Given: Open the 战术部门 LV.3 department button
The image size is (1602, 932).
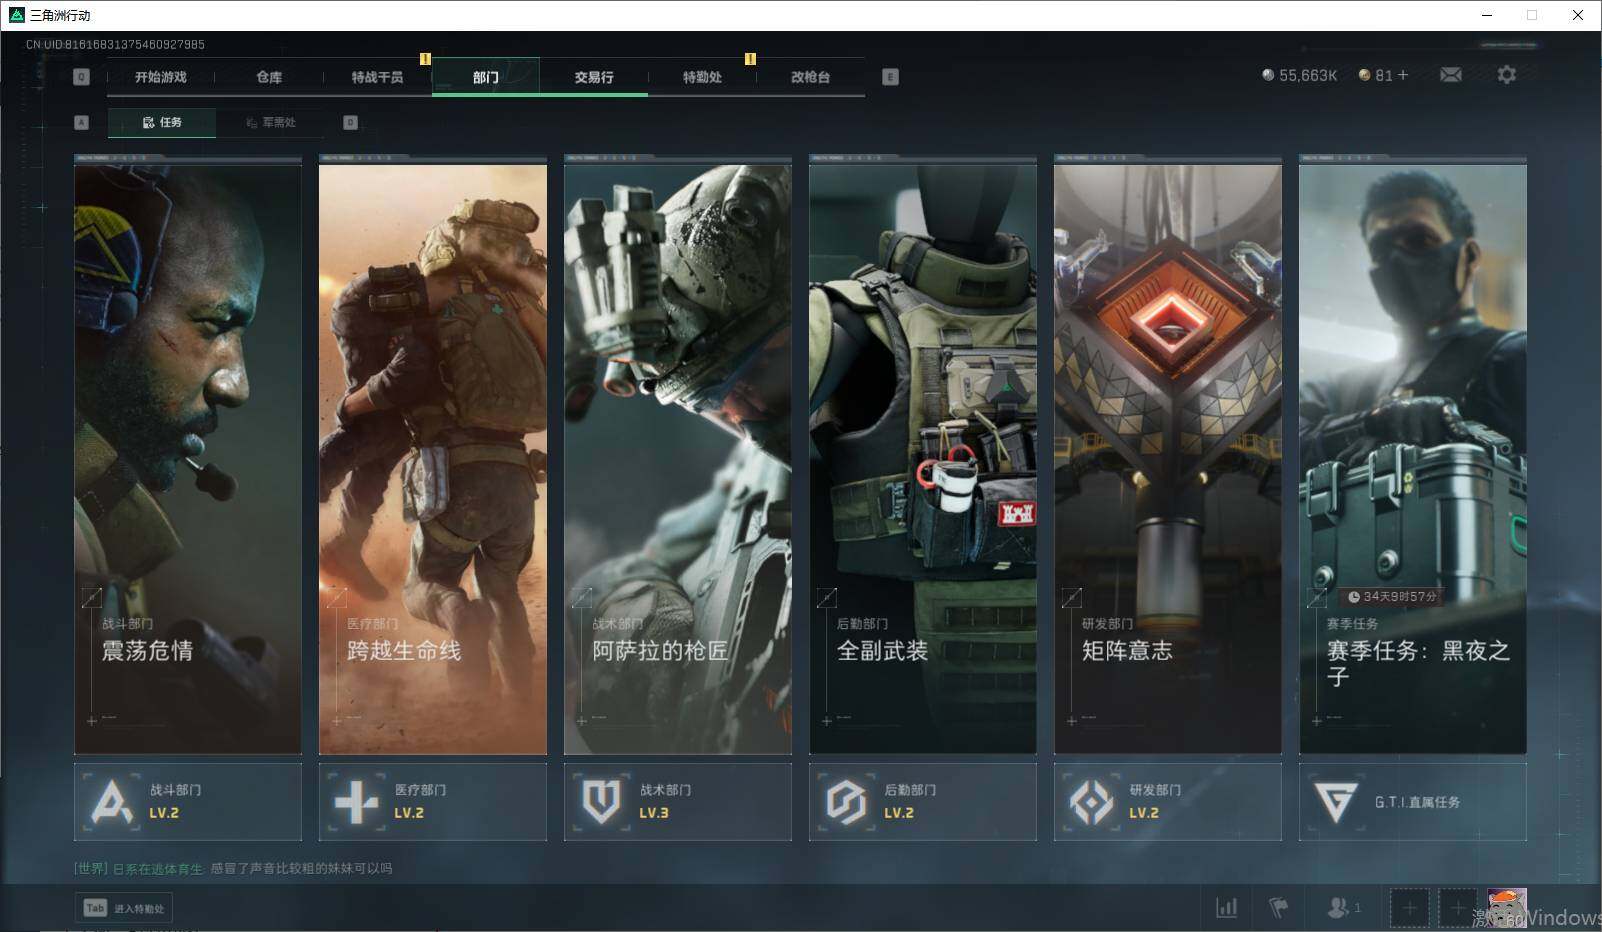Looking at the screenshot, I should [x=678, y=802].
